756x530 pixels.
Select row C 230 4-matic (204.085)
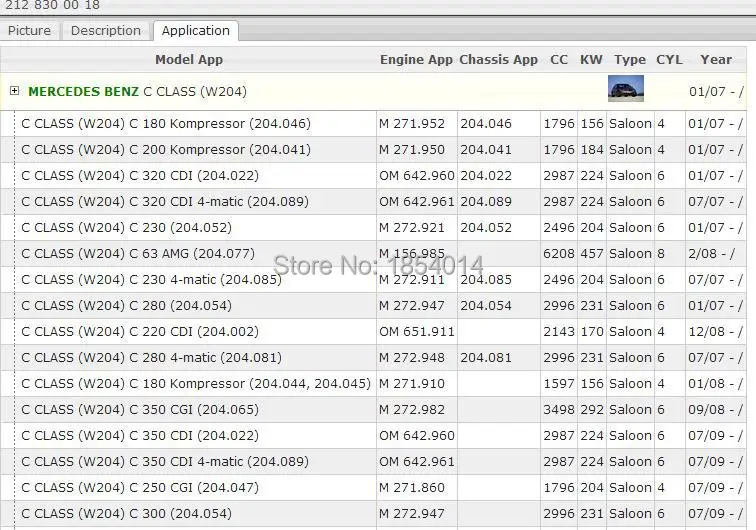(374, 280)
